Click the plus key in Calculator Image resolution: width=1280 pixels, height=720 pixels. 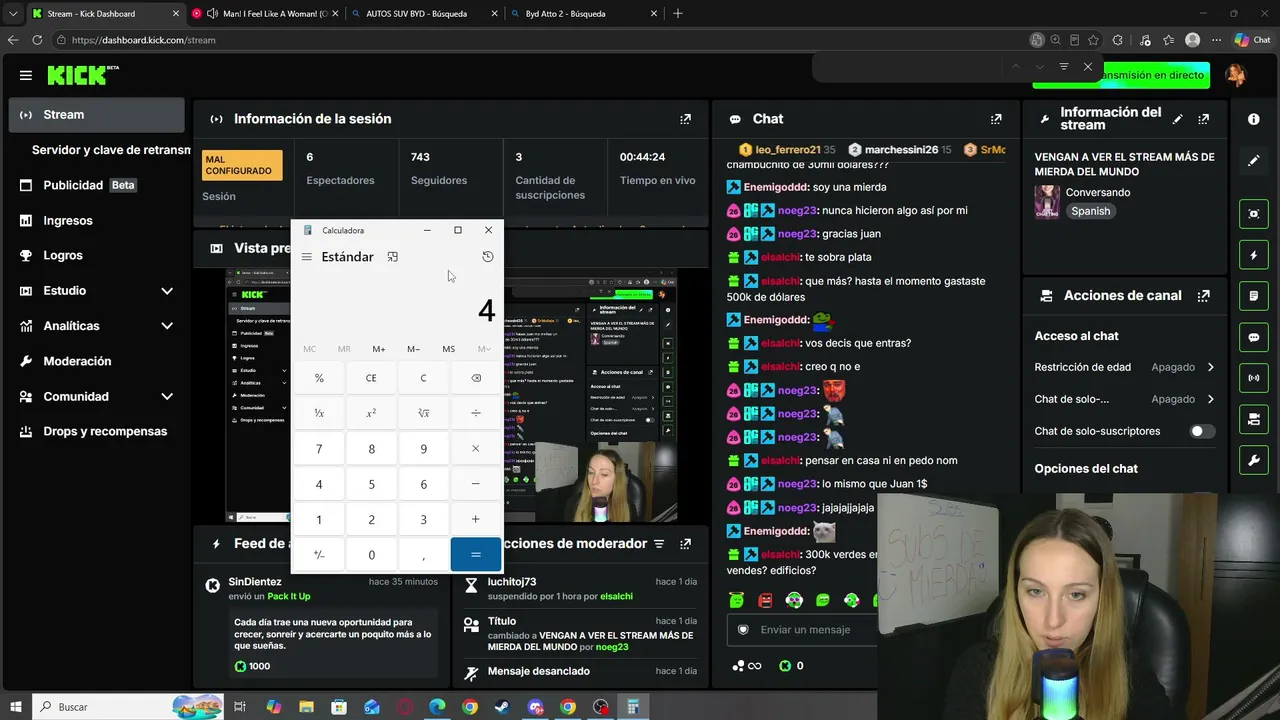475,519
